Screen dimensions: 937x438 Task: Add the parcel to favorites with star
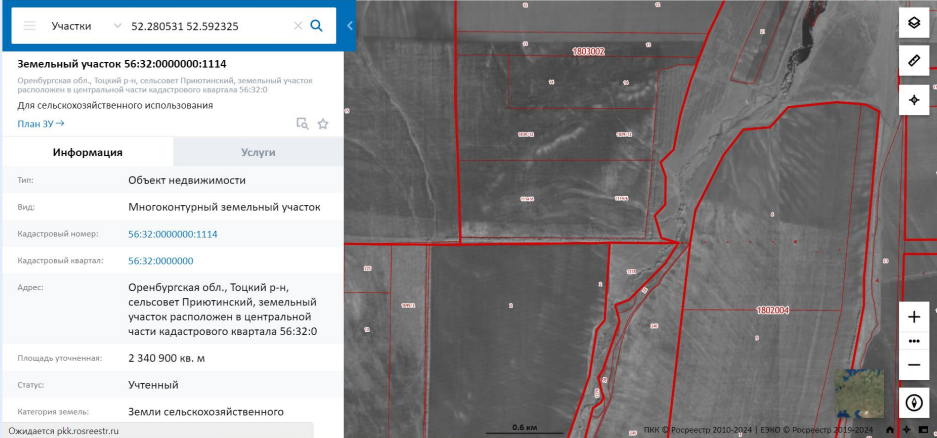[x=323, y=124]
